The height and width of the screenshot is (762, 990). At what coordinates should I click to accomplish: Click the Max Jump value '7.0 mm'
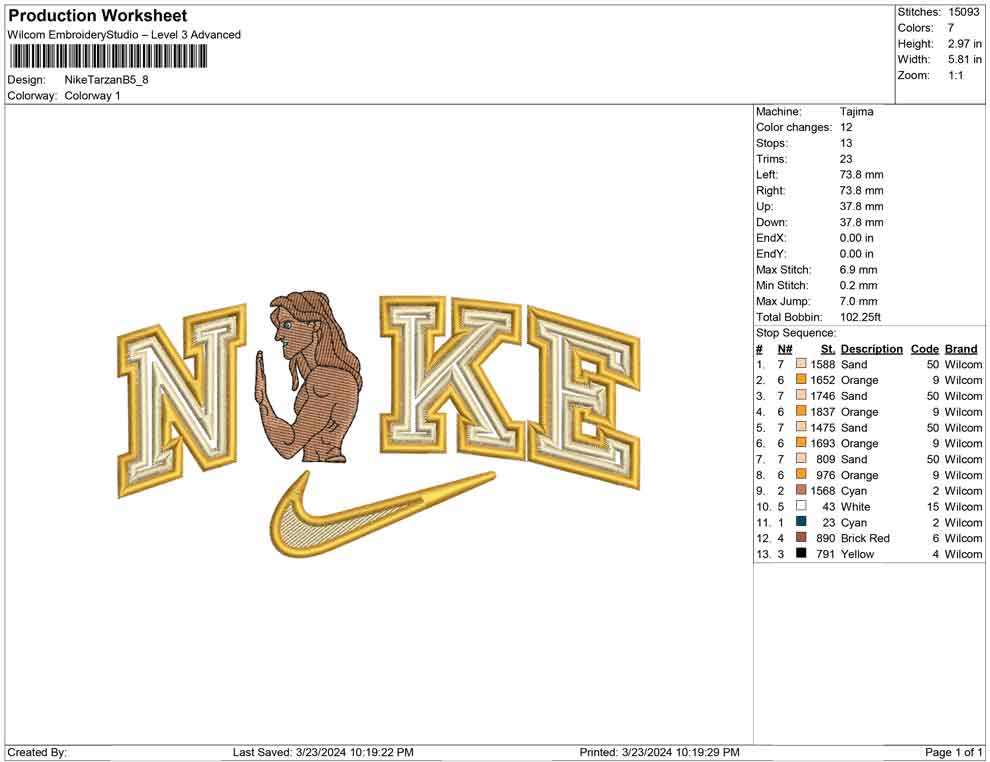pyautogui.click(x=859, y=301)
